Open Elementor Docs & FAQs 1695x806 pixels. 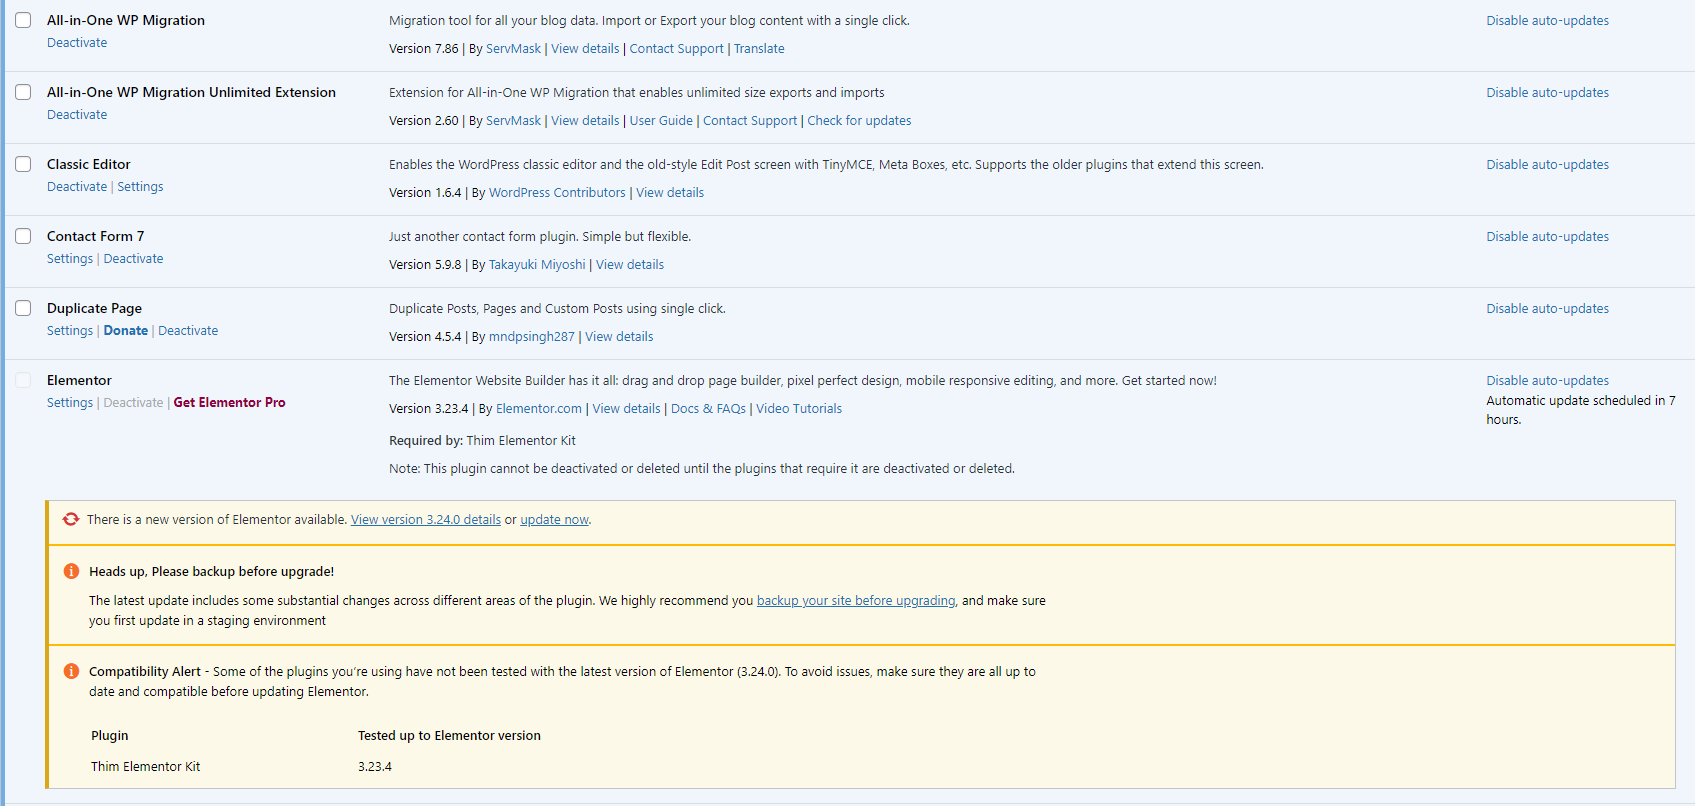click(x=708, y=409)
